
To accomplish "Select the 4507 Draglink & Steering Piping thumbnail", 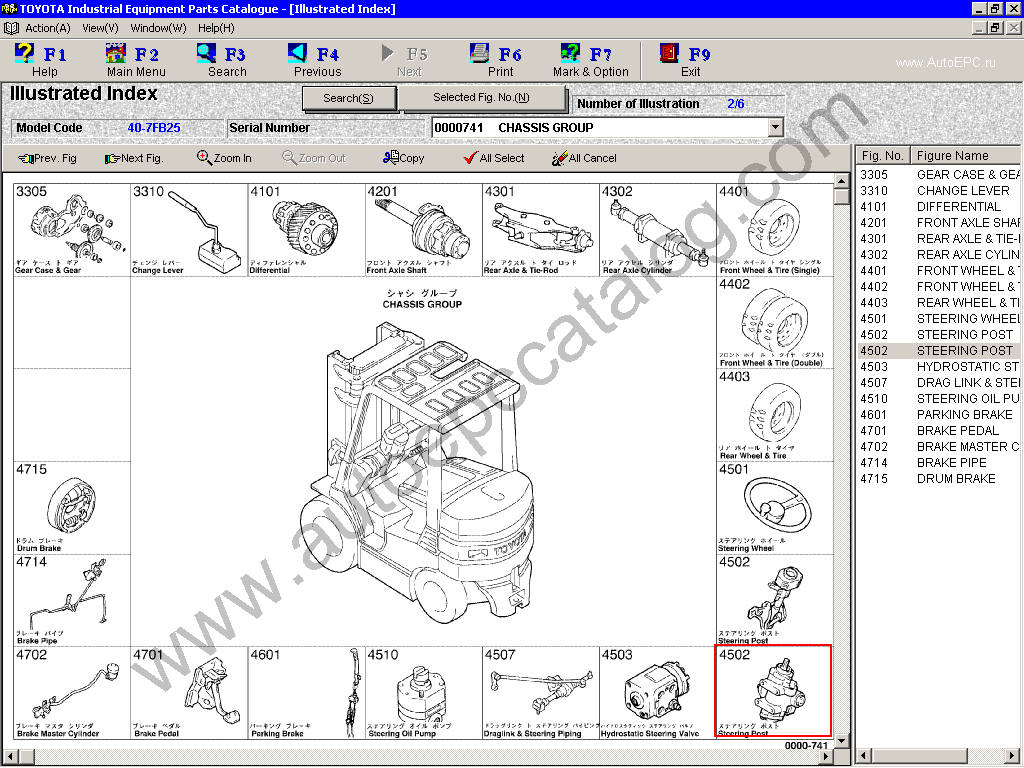I will 540,694.
